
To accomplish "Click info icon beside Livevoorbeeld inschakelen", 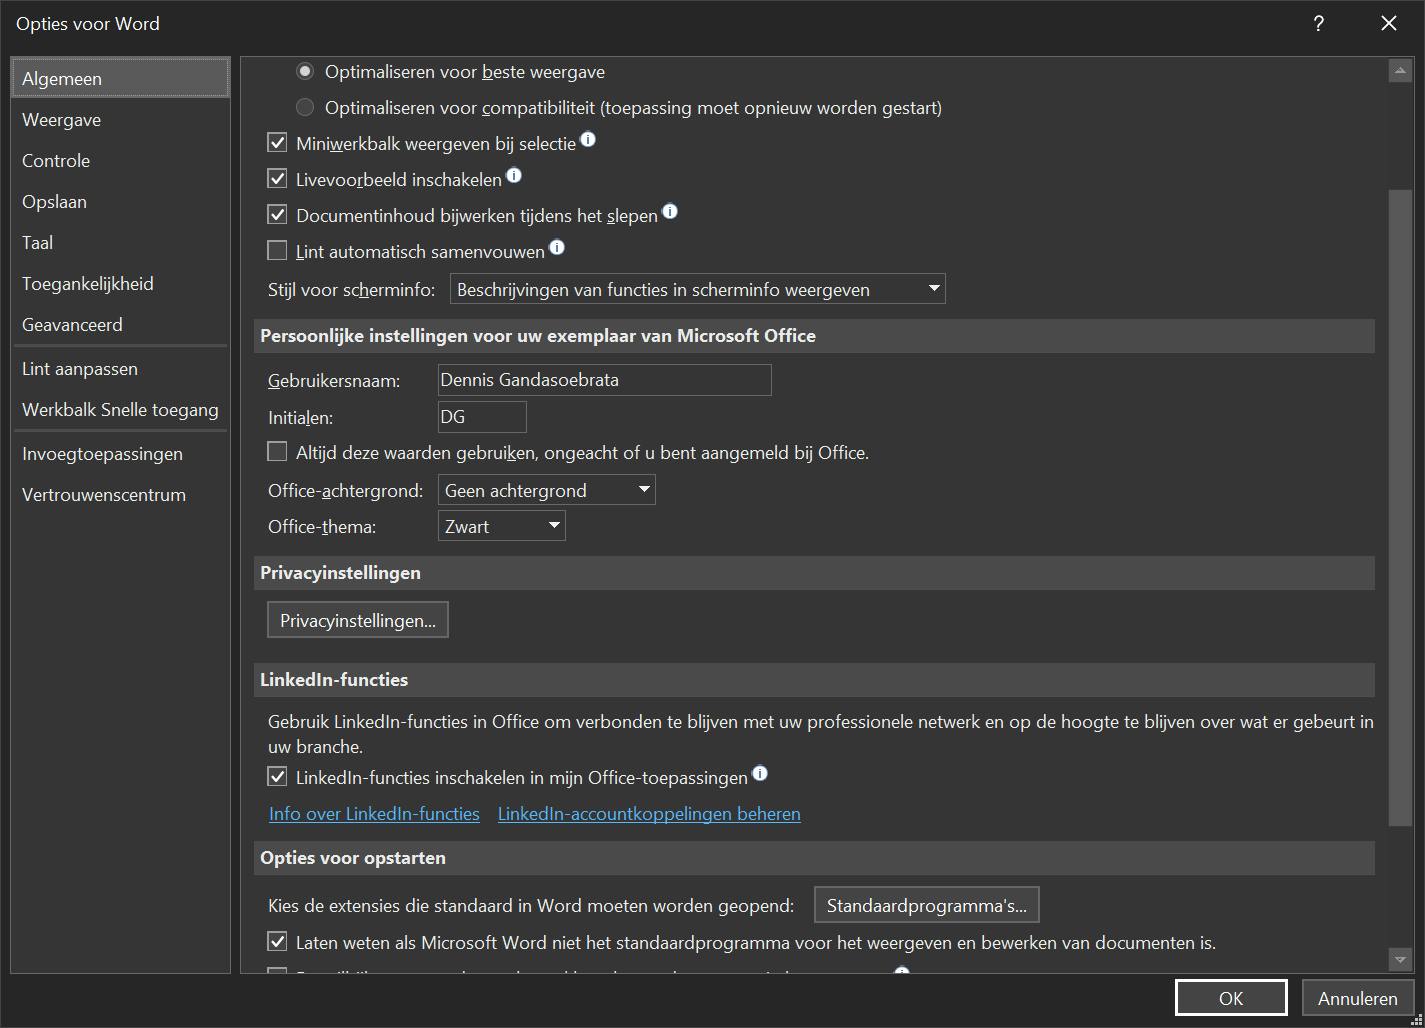I will 514,176.
